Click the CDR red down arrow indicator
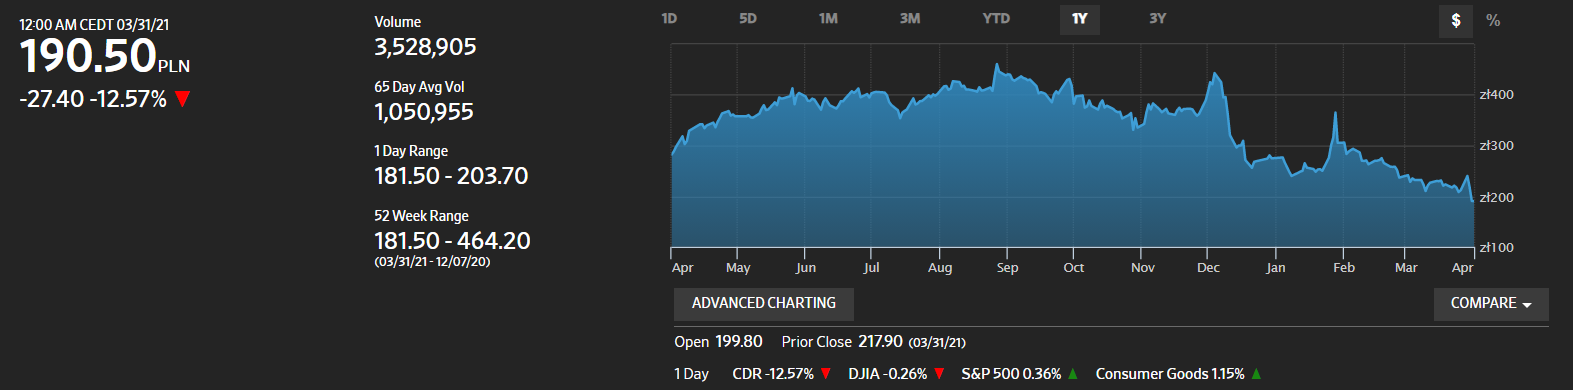1573x390 pixels. pyautogui.click(x=826, y=374)
